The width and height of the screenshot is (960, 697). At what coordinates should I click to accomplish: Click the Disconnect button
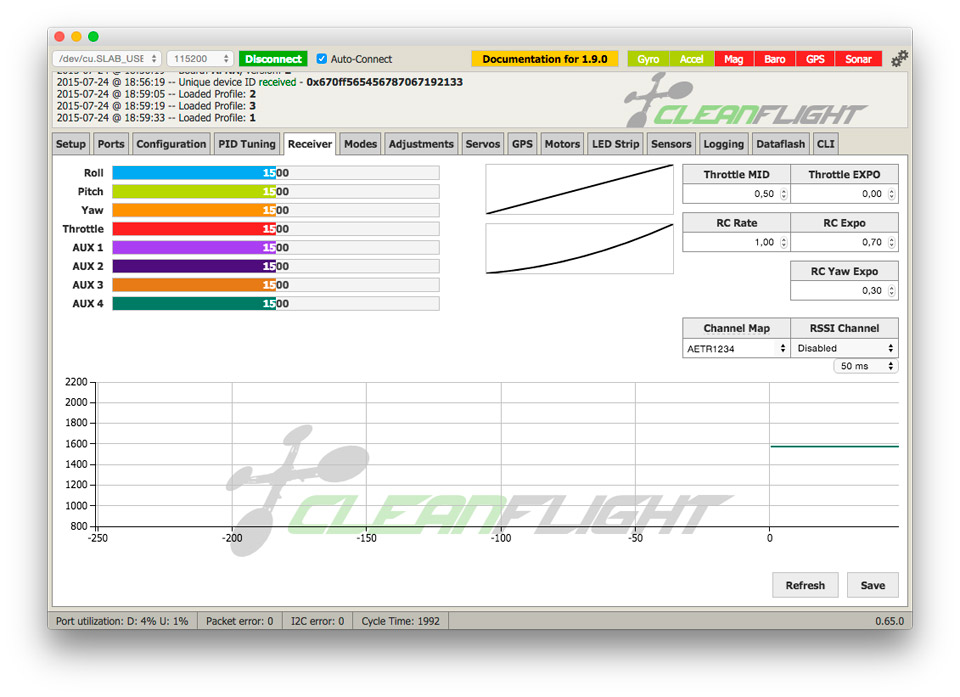273,59
